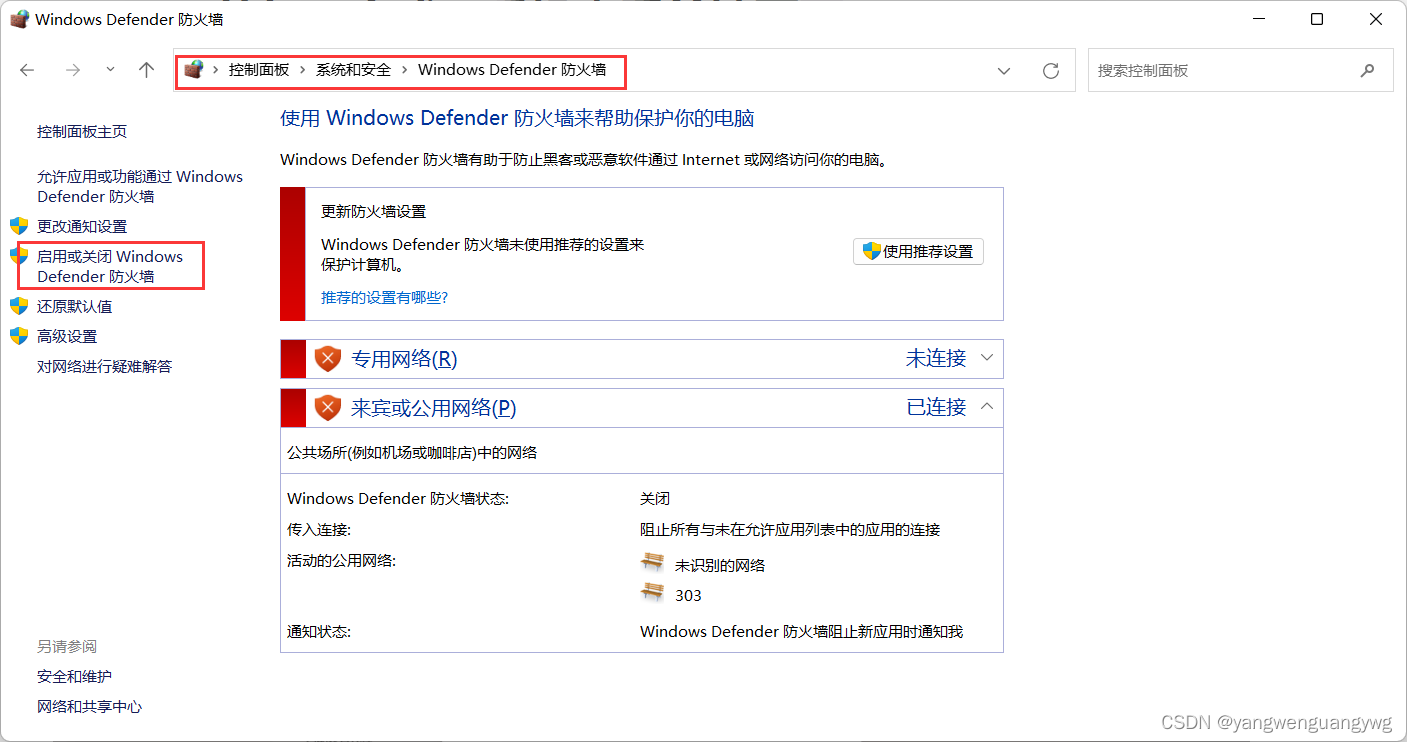Click the bench icon beside 303
This screenshot has height=742, width=1407.
[x=652, y=593]
